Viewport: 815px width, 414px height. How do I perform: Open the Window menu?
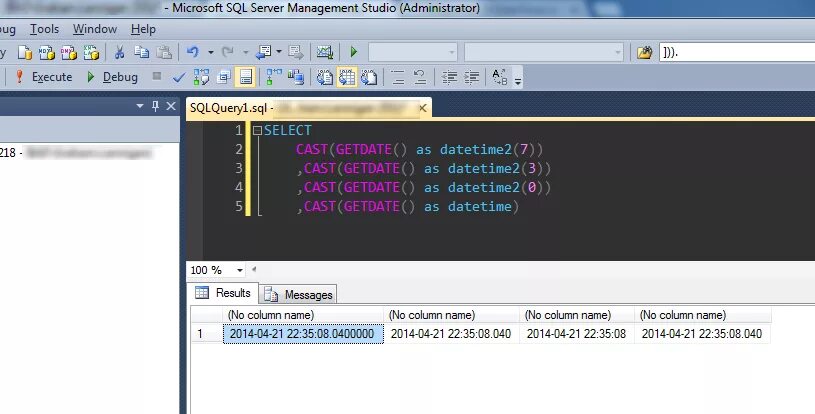coord(95,29)
